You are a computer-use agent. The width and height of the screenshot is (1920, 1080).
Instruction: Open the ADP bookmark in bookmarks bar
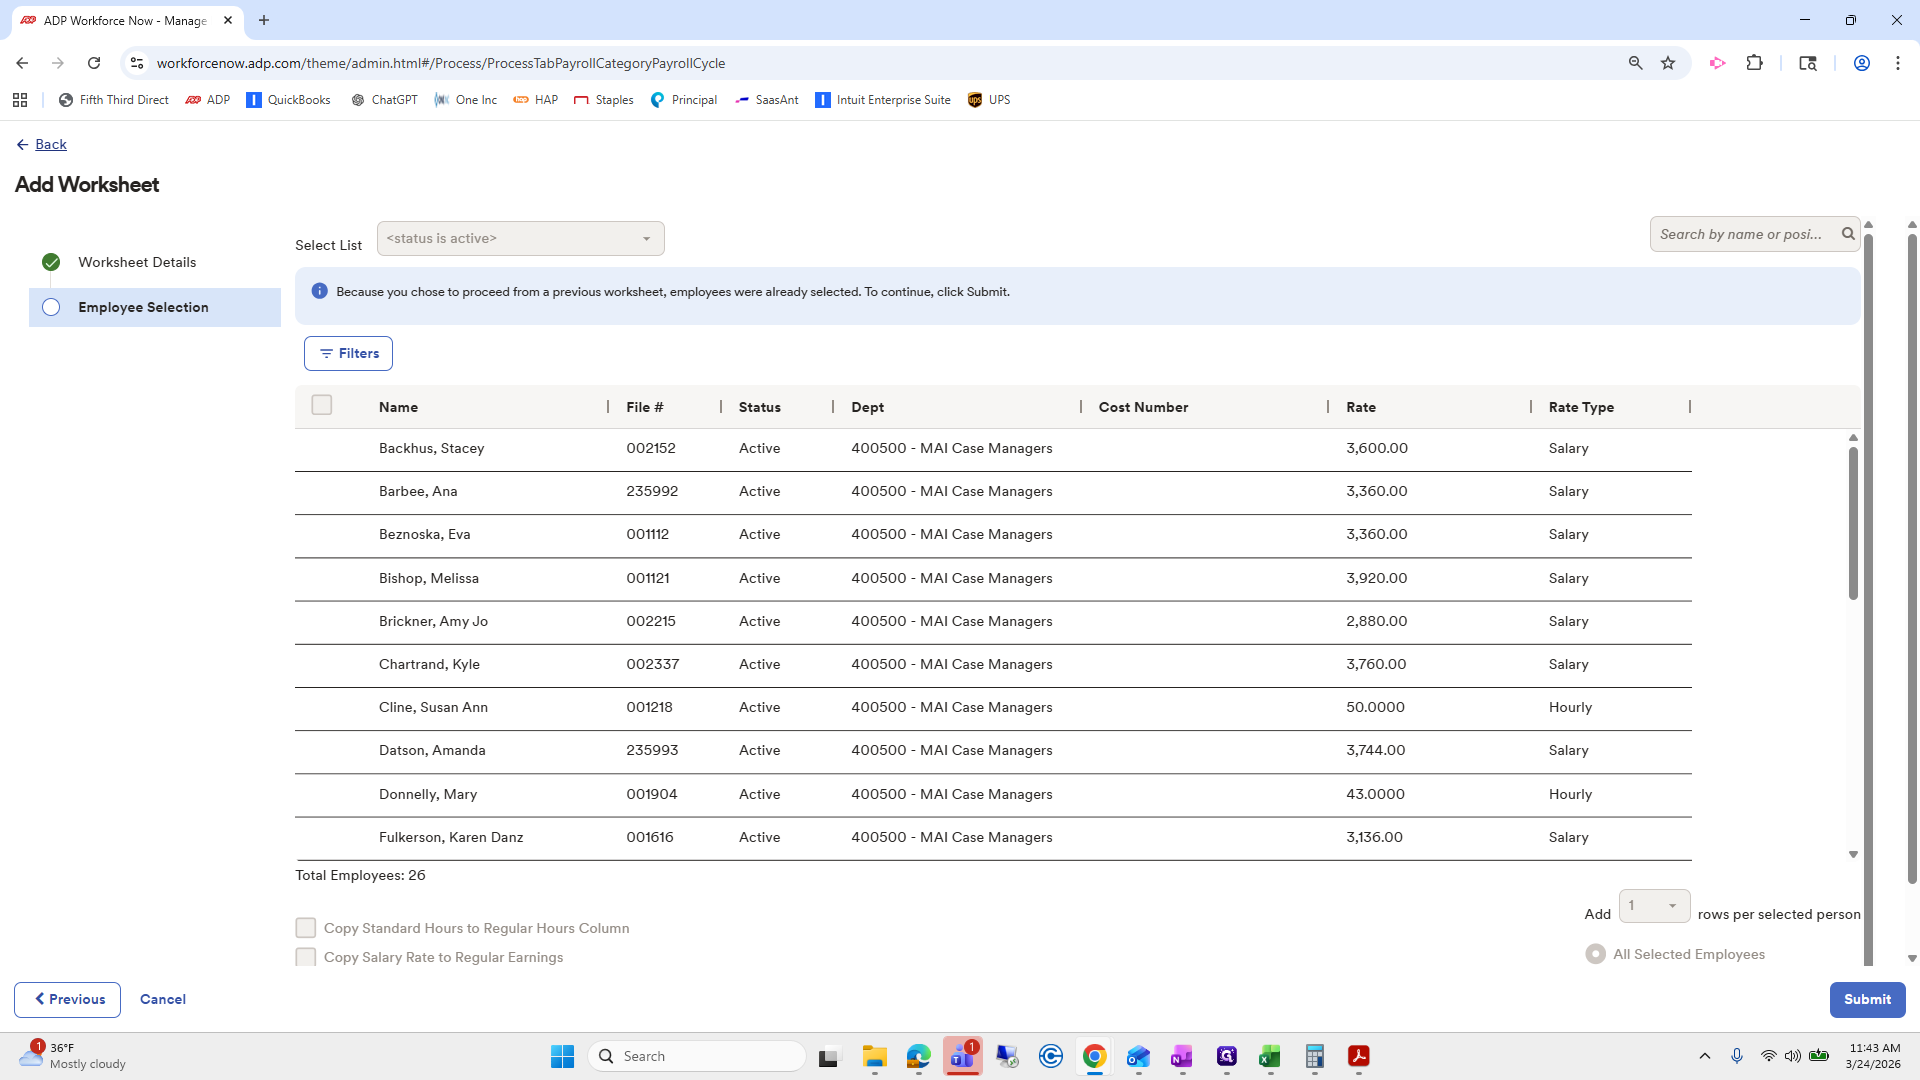[208, 100]
